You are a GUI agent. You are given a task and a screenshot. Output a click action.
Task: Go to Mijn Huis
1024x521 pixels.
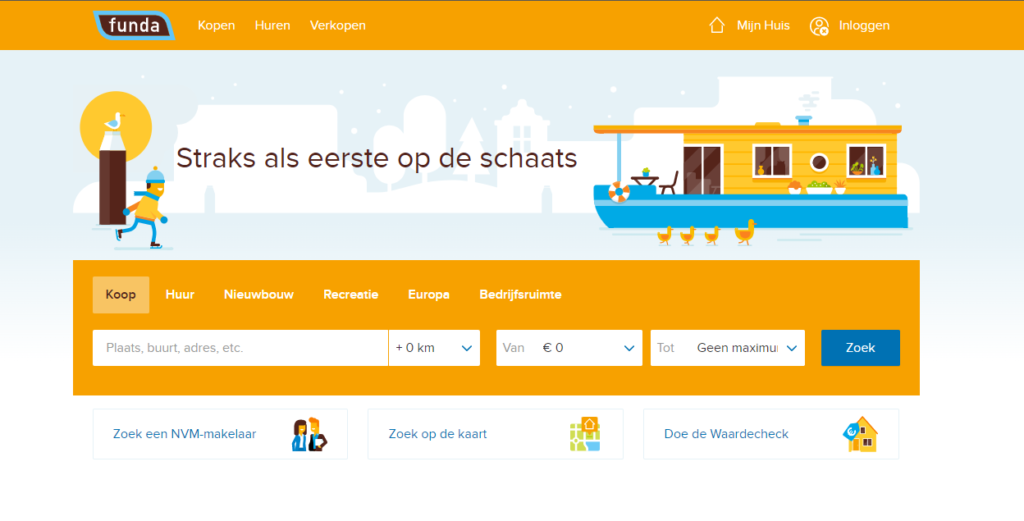pos(763,25)
